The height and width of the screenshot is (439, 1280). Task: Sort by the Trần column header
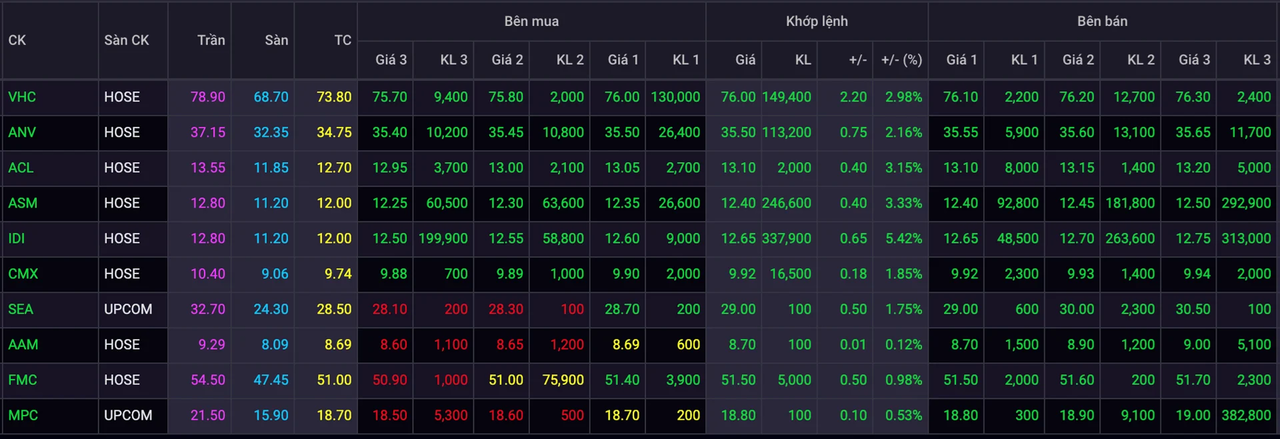pyautogui.click(x=211, y=40)
